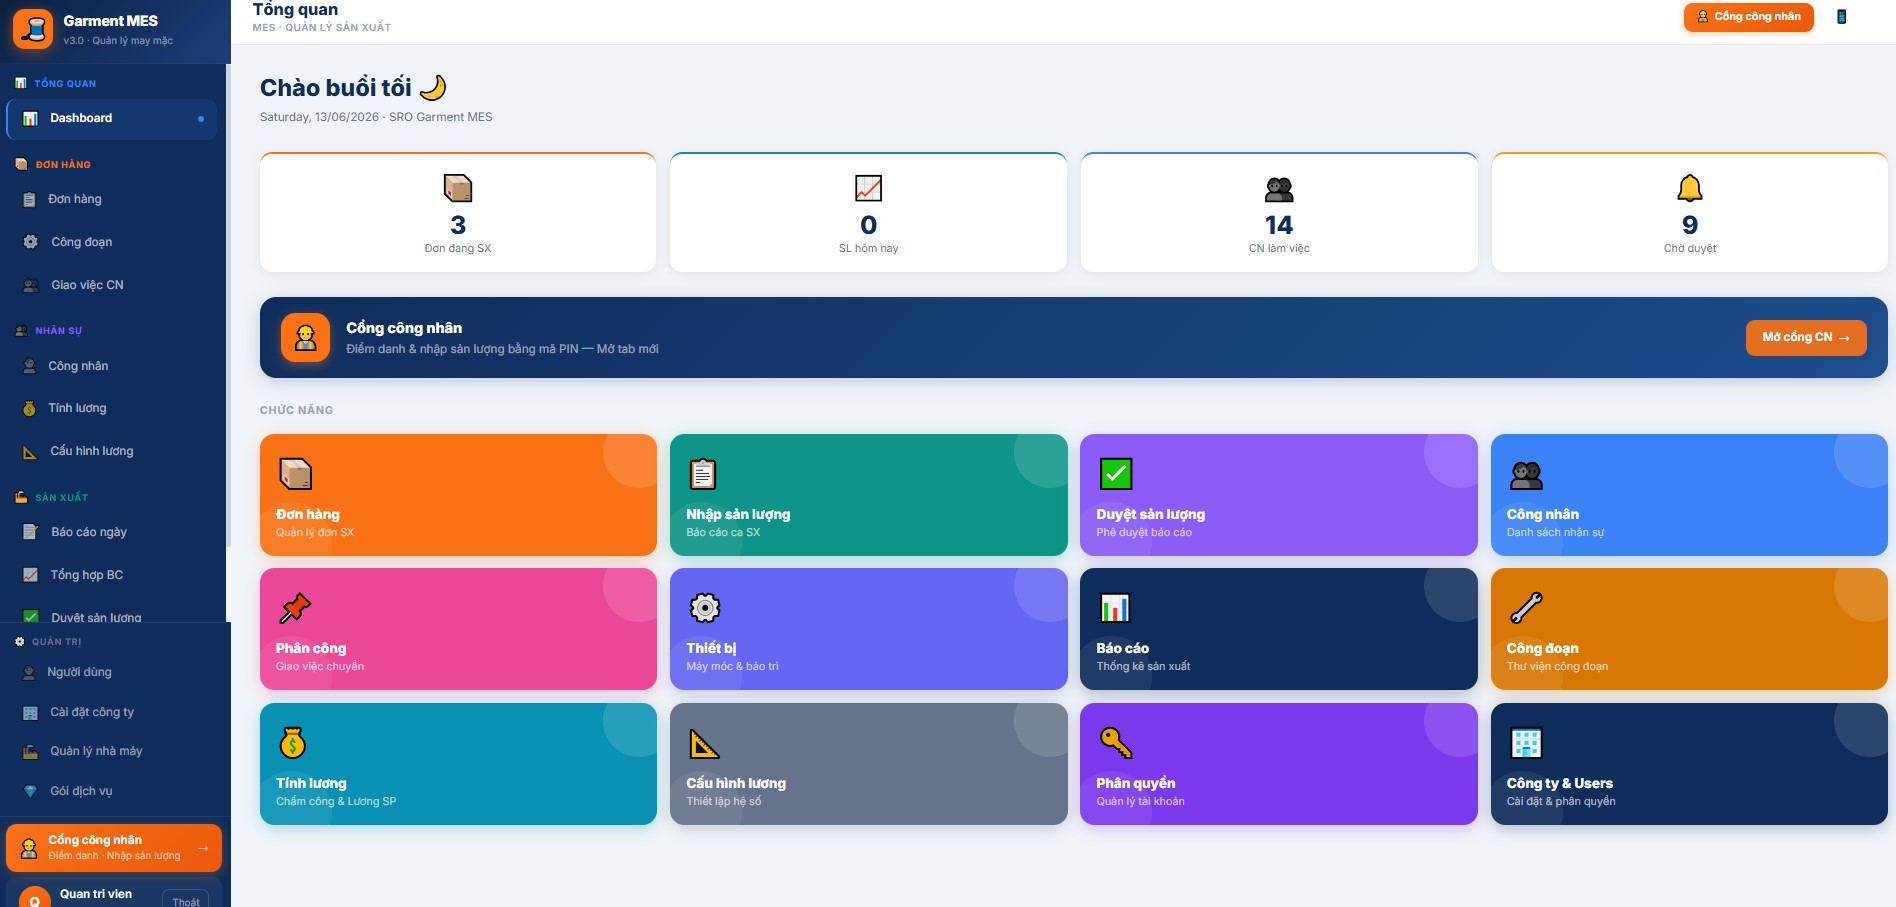This screenshot has height=907, width=1896.
Task: Click the people icon on 'Công nhân' tile
Action: (x=1526, y=475)
